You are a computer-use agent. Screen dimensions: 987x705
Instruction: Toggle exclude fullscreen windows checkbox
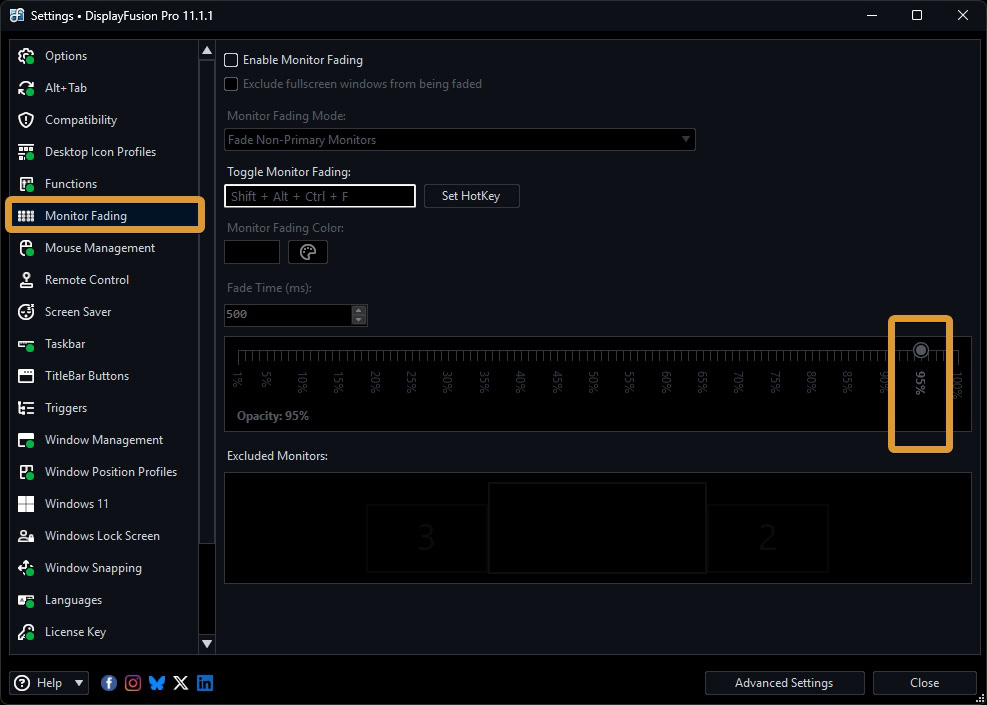pos(231,84)
